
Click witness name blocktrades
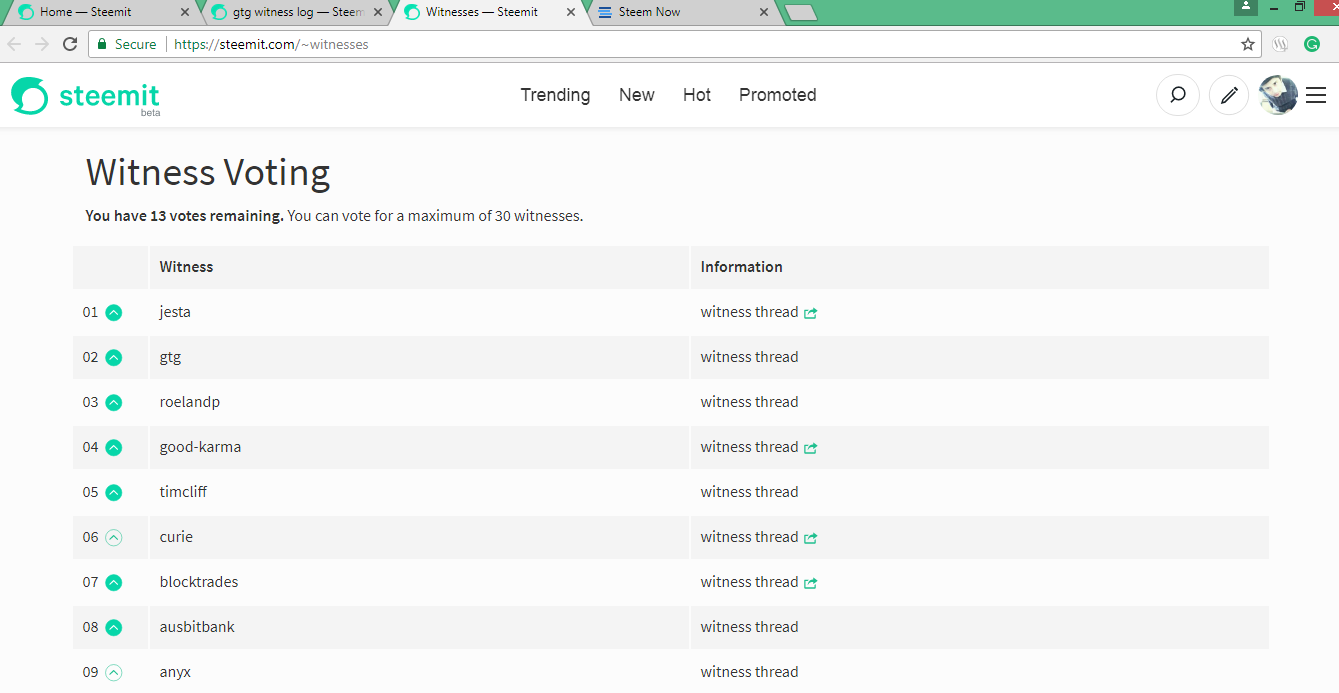click(x=199, y=582)
